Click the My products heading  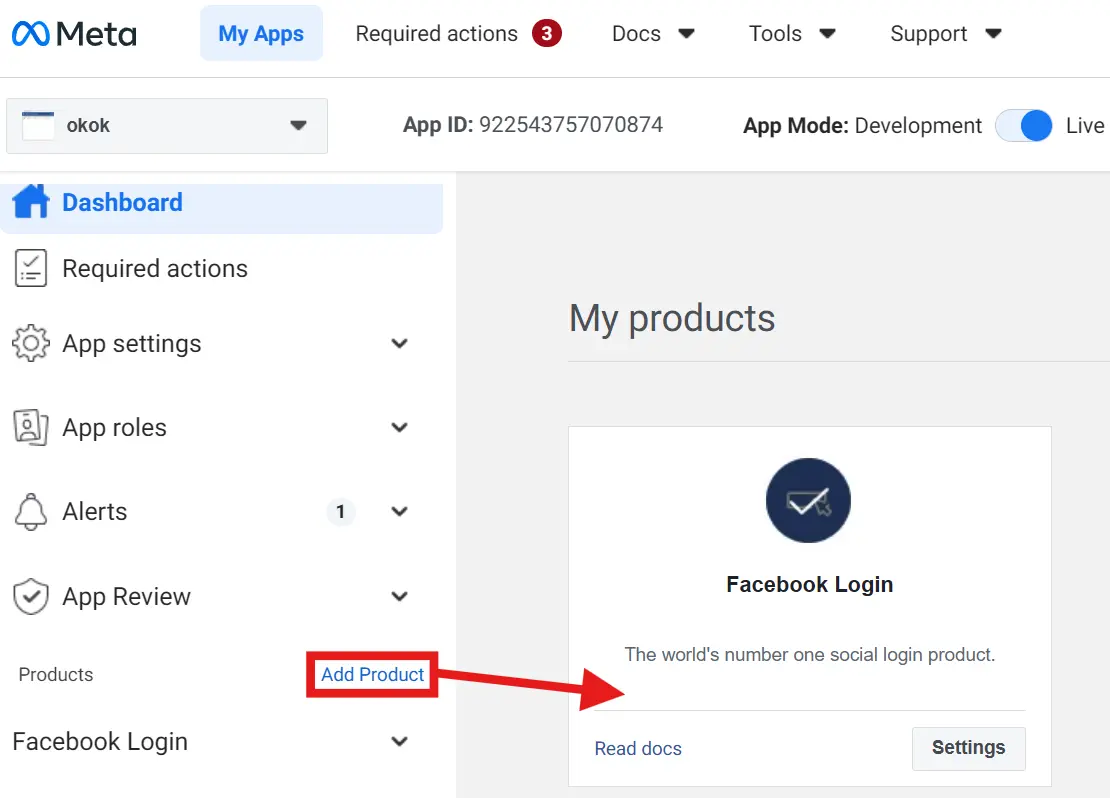(x=672, y=318)
